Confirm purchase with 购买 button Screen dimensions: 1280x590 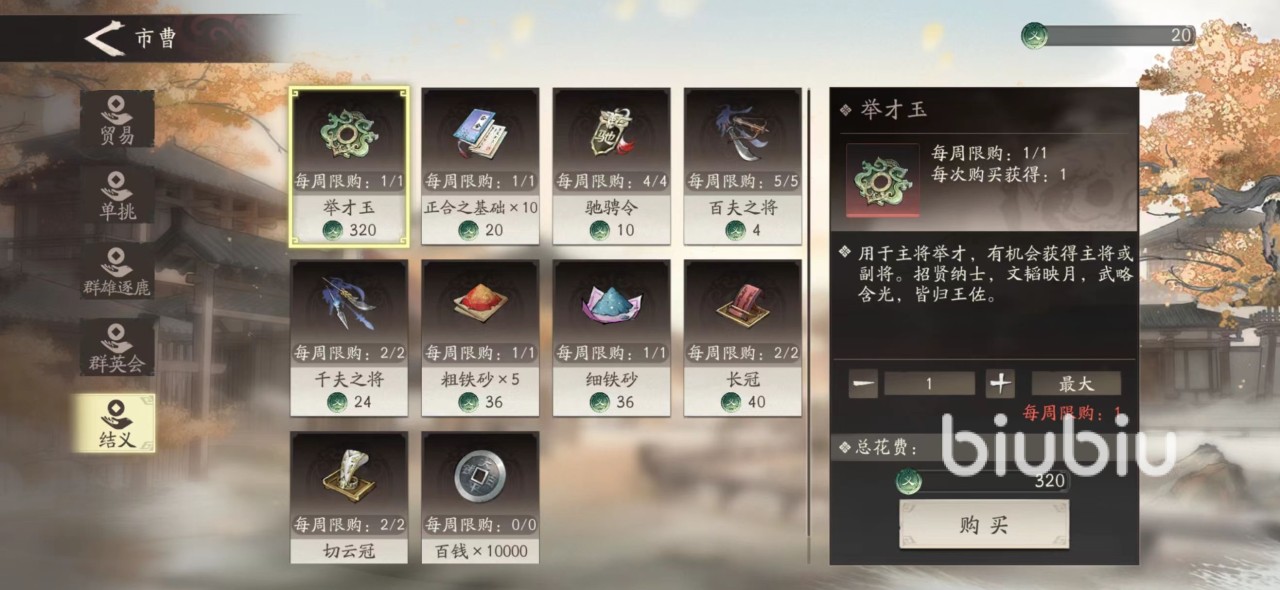click(x=984, y=525)
